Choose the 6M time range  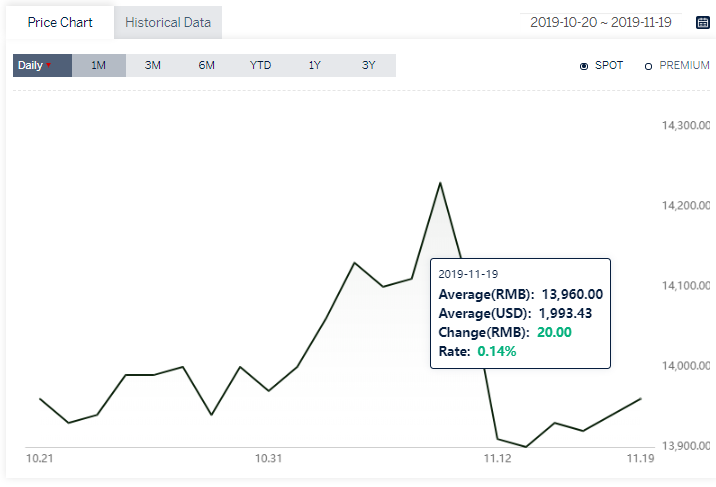206,65
